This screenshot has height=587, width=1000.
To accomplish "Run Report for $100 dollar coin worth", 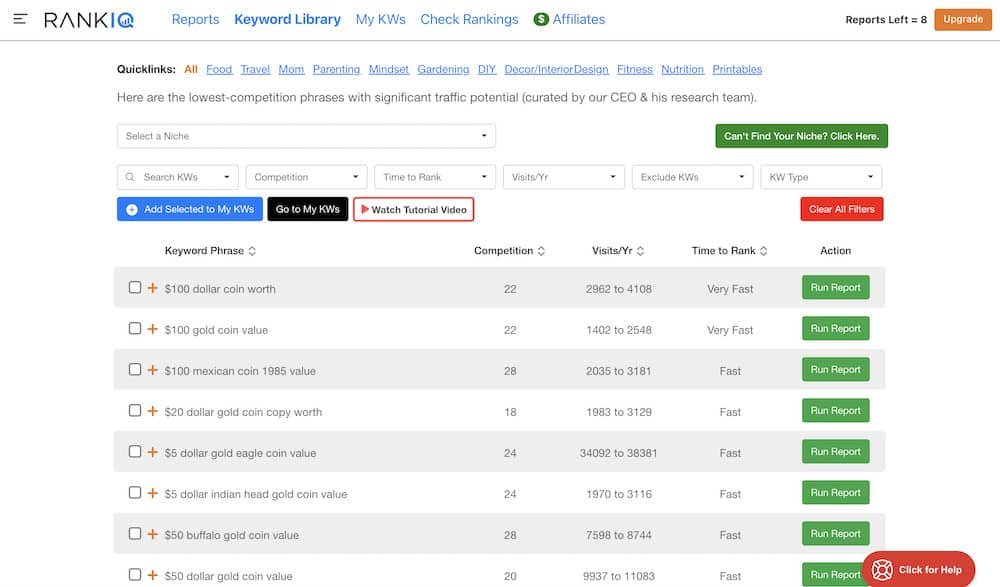I will pyautogui.click(x=835, y=288).
